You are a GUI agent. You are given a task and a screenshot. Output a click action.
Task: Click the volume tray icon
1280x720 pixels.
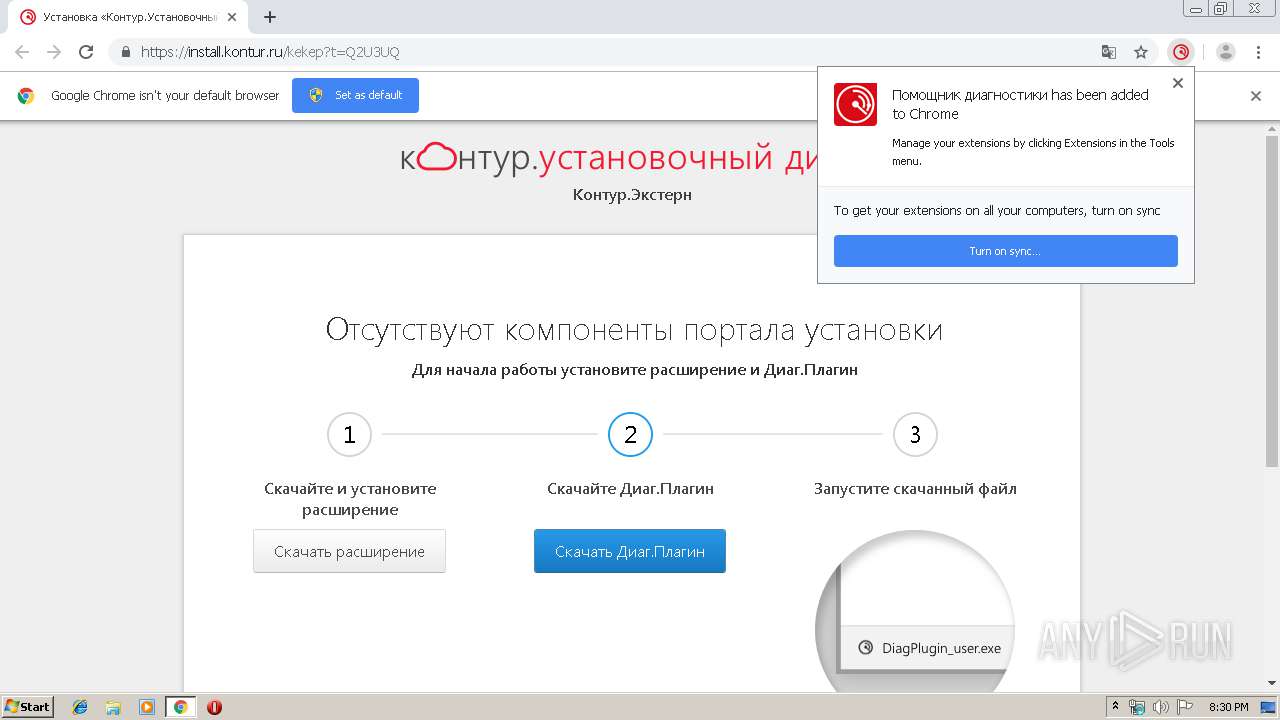[1160, 707]
